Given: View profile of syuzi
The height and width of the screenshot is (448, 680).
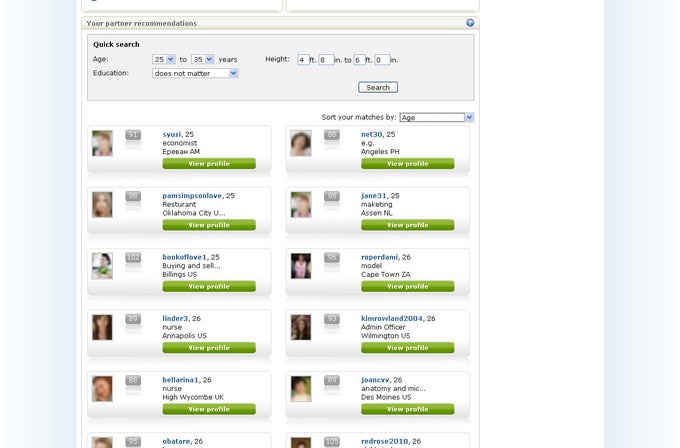Looking at the screenshot, I should pyautogui.click(x=209, y=164).
